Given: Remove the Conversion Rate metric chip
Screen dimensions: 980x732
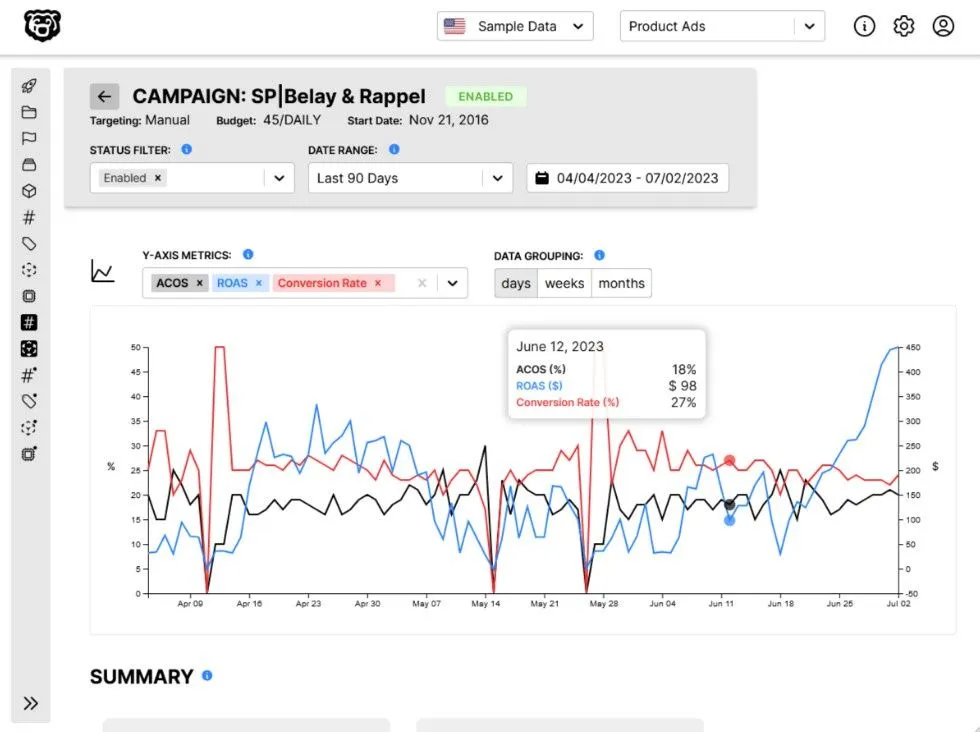Looking at the screenshot, I should click(378, 283).
